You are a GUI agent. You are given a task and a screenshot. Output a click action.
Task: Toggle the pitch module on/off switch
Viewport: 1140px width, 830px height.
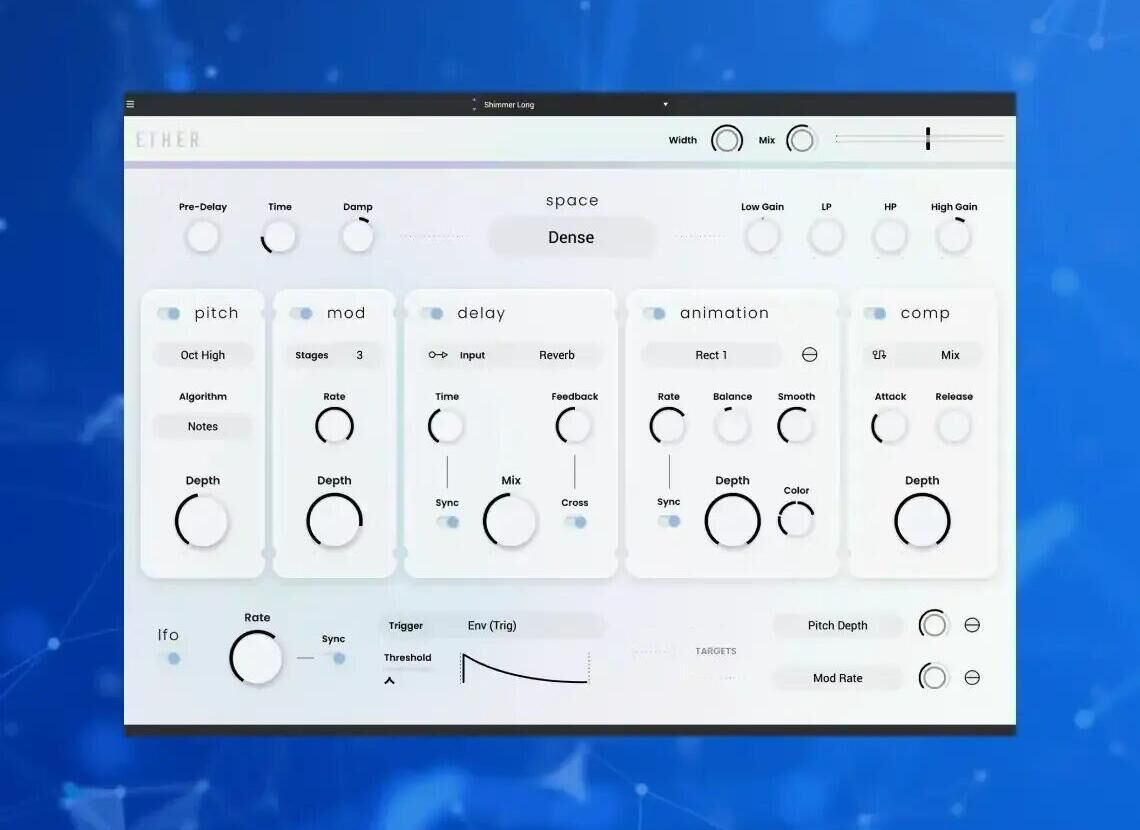click(x=168, y=313)
